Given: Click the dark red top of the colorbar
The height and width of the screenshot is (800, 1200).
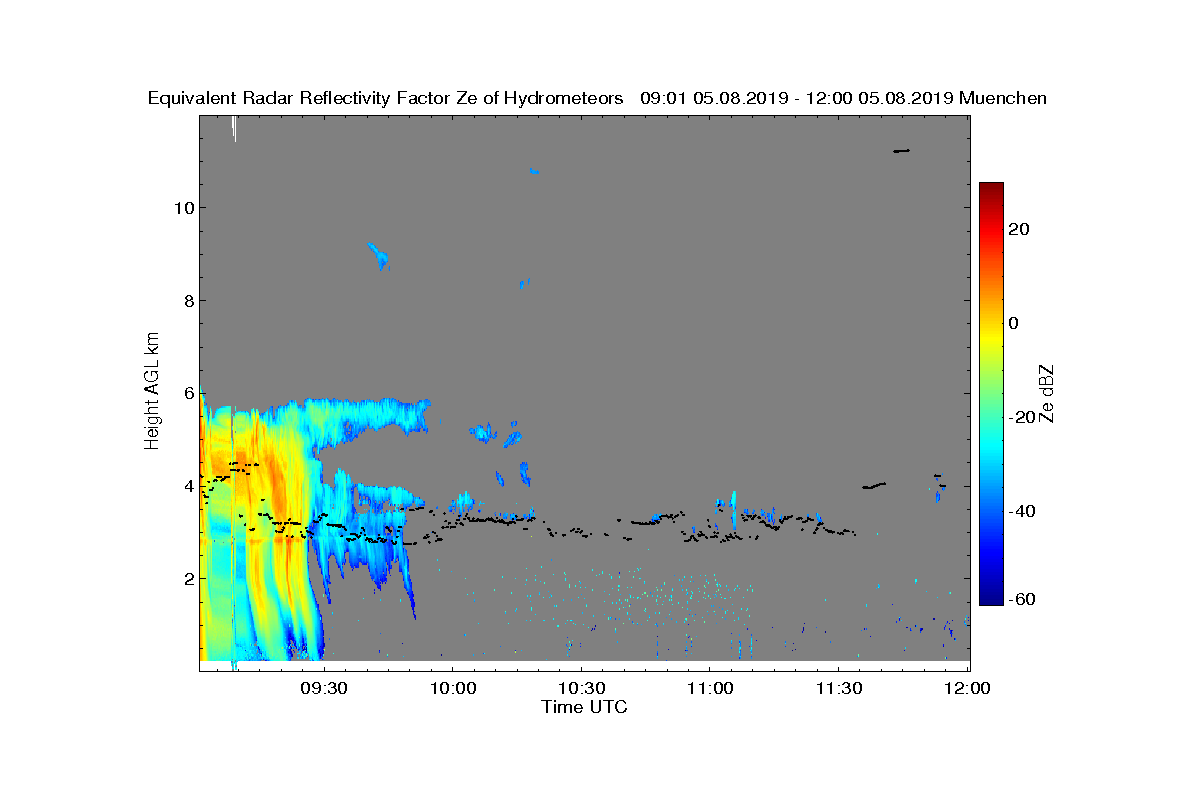Looking at the screenshot, I should 991,190.
